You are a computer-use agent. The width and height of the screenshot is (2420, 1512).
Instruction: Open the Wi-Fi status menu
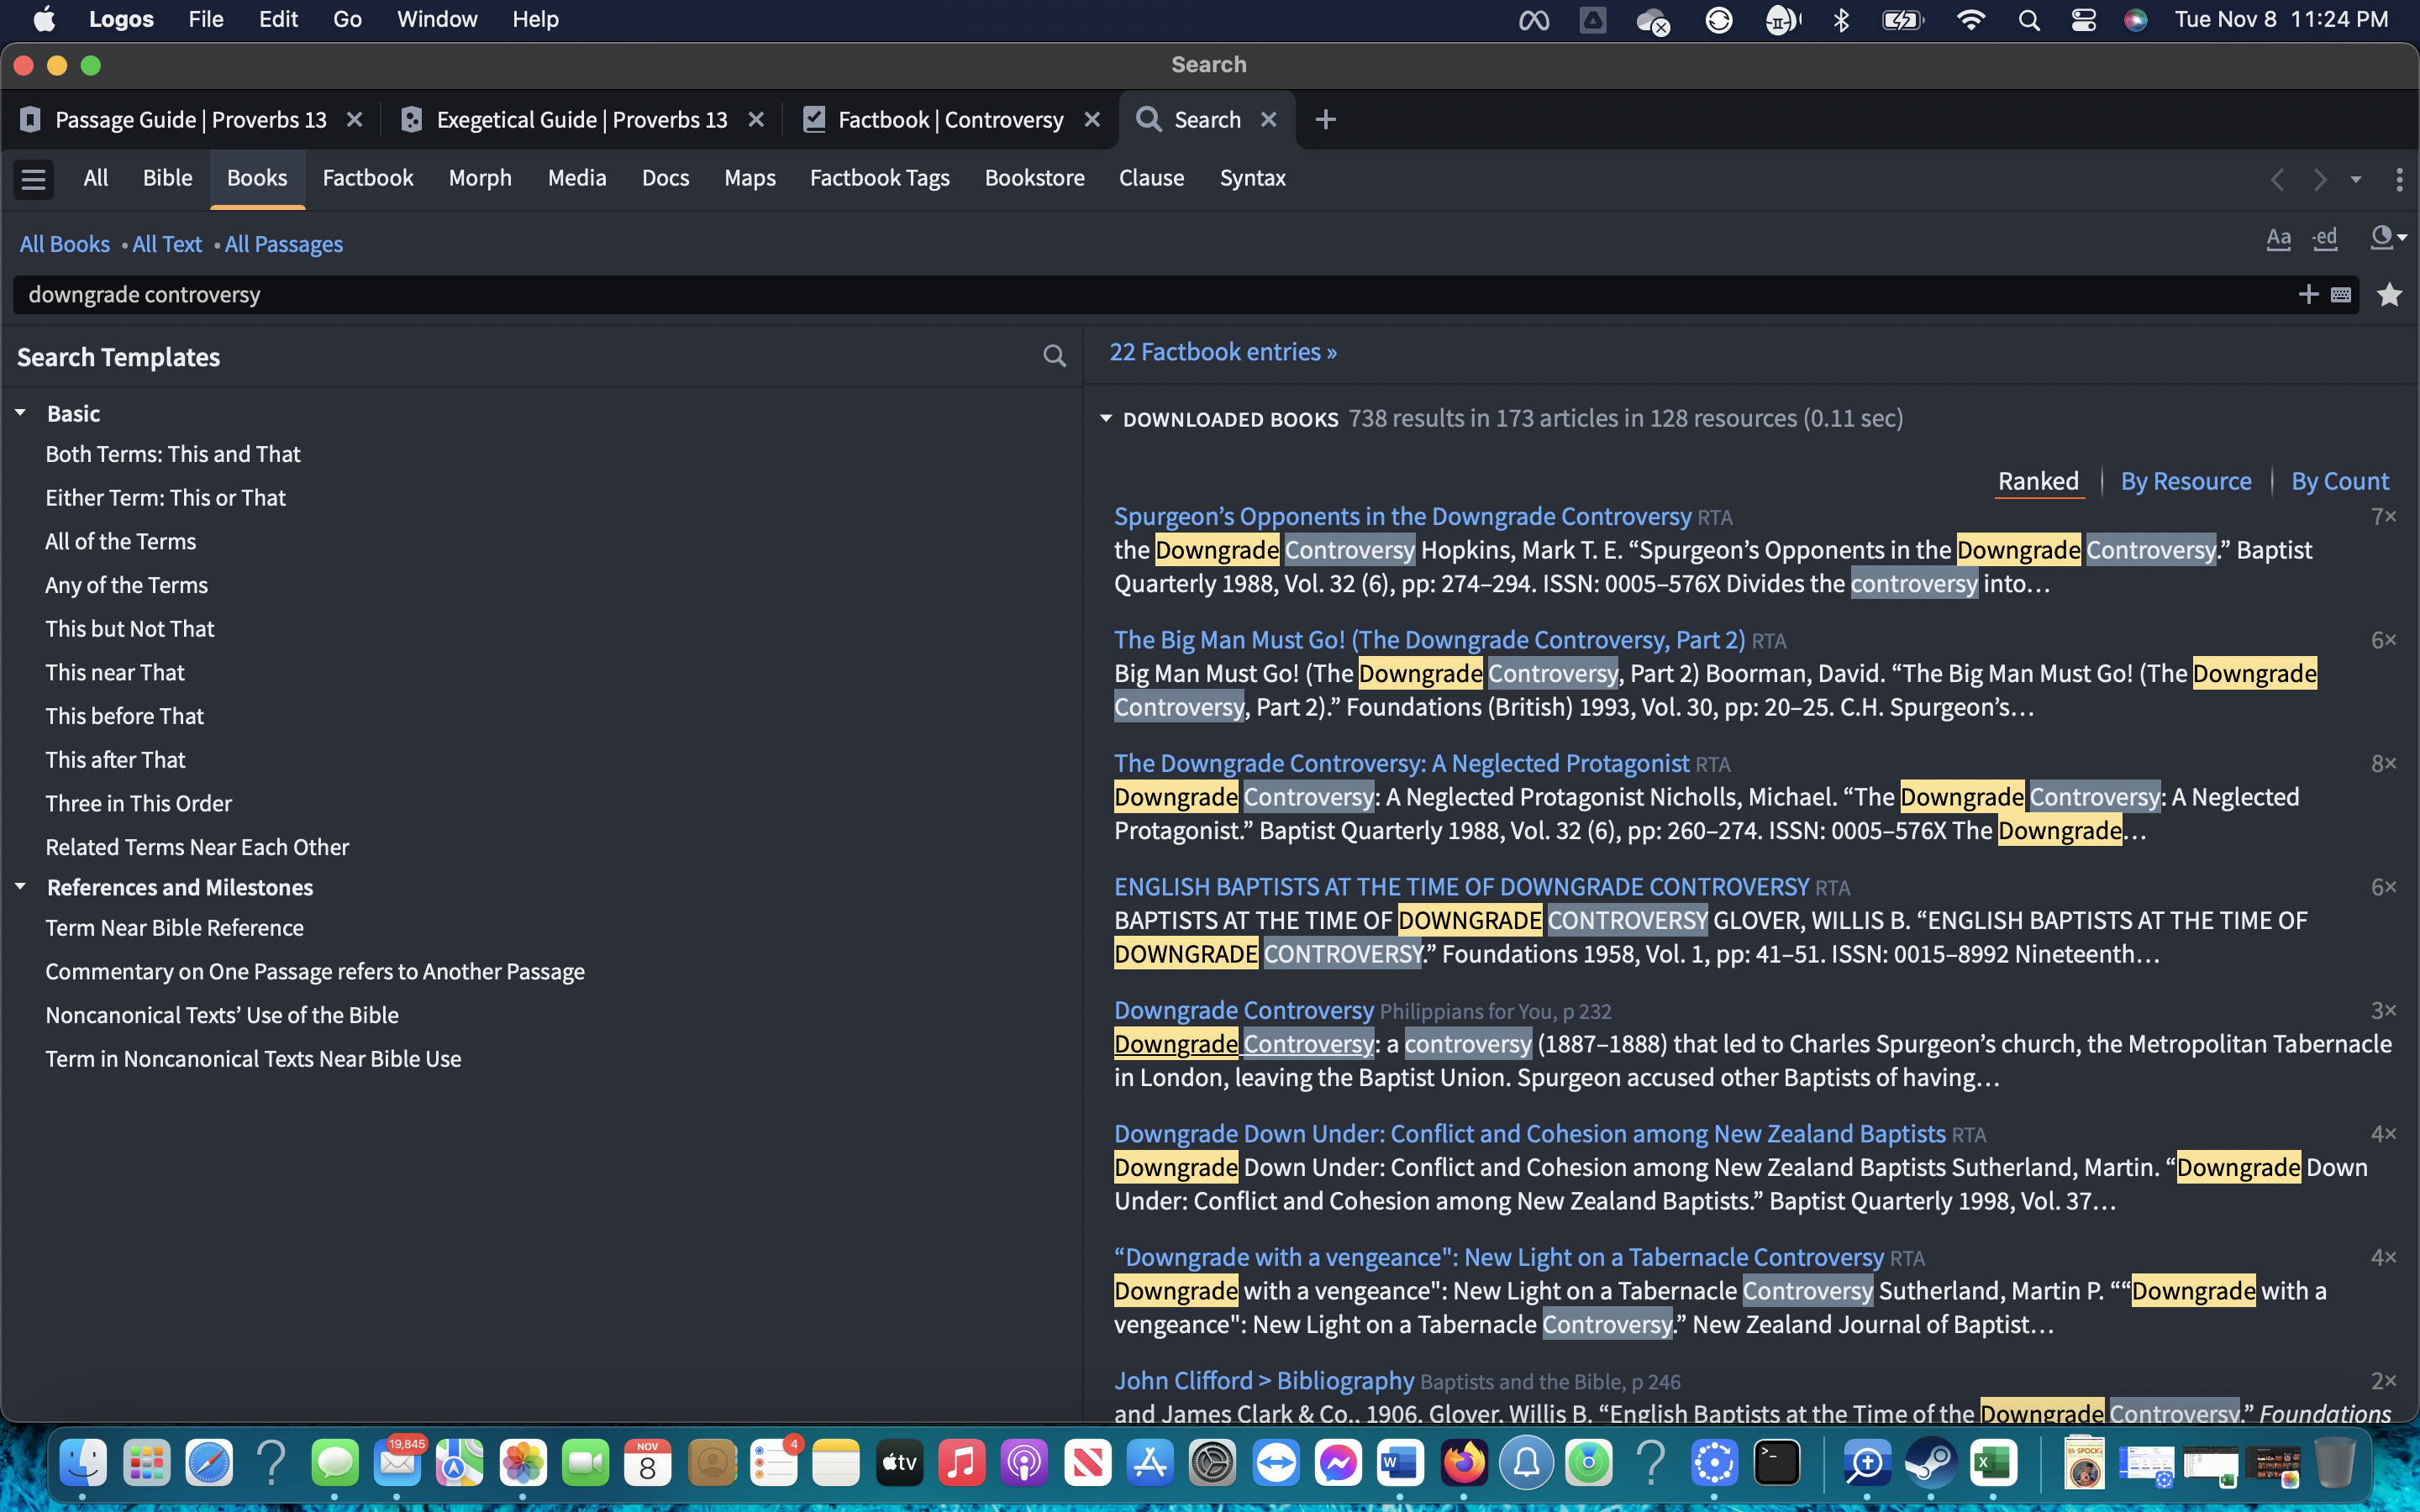click(1970, 20)
